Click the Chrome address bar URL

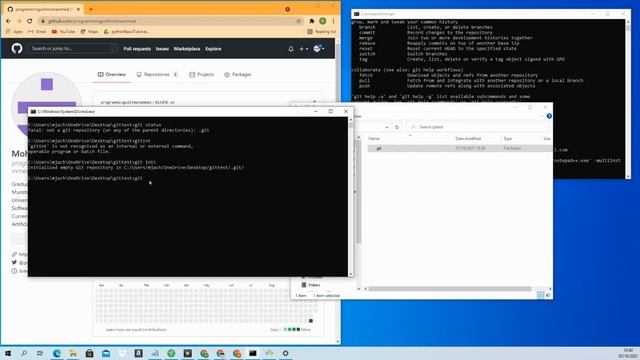(x=92, y=21)
